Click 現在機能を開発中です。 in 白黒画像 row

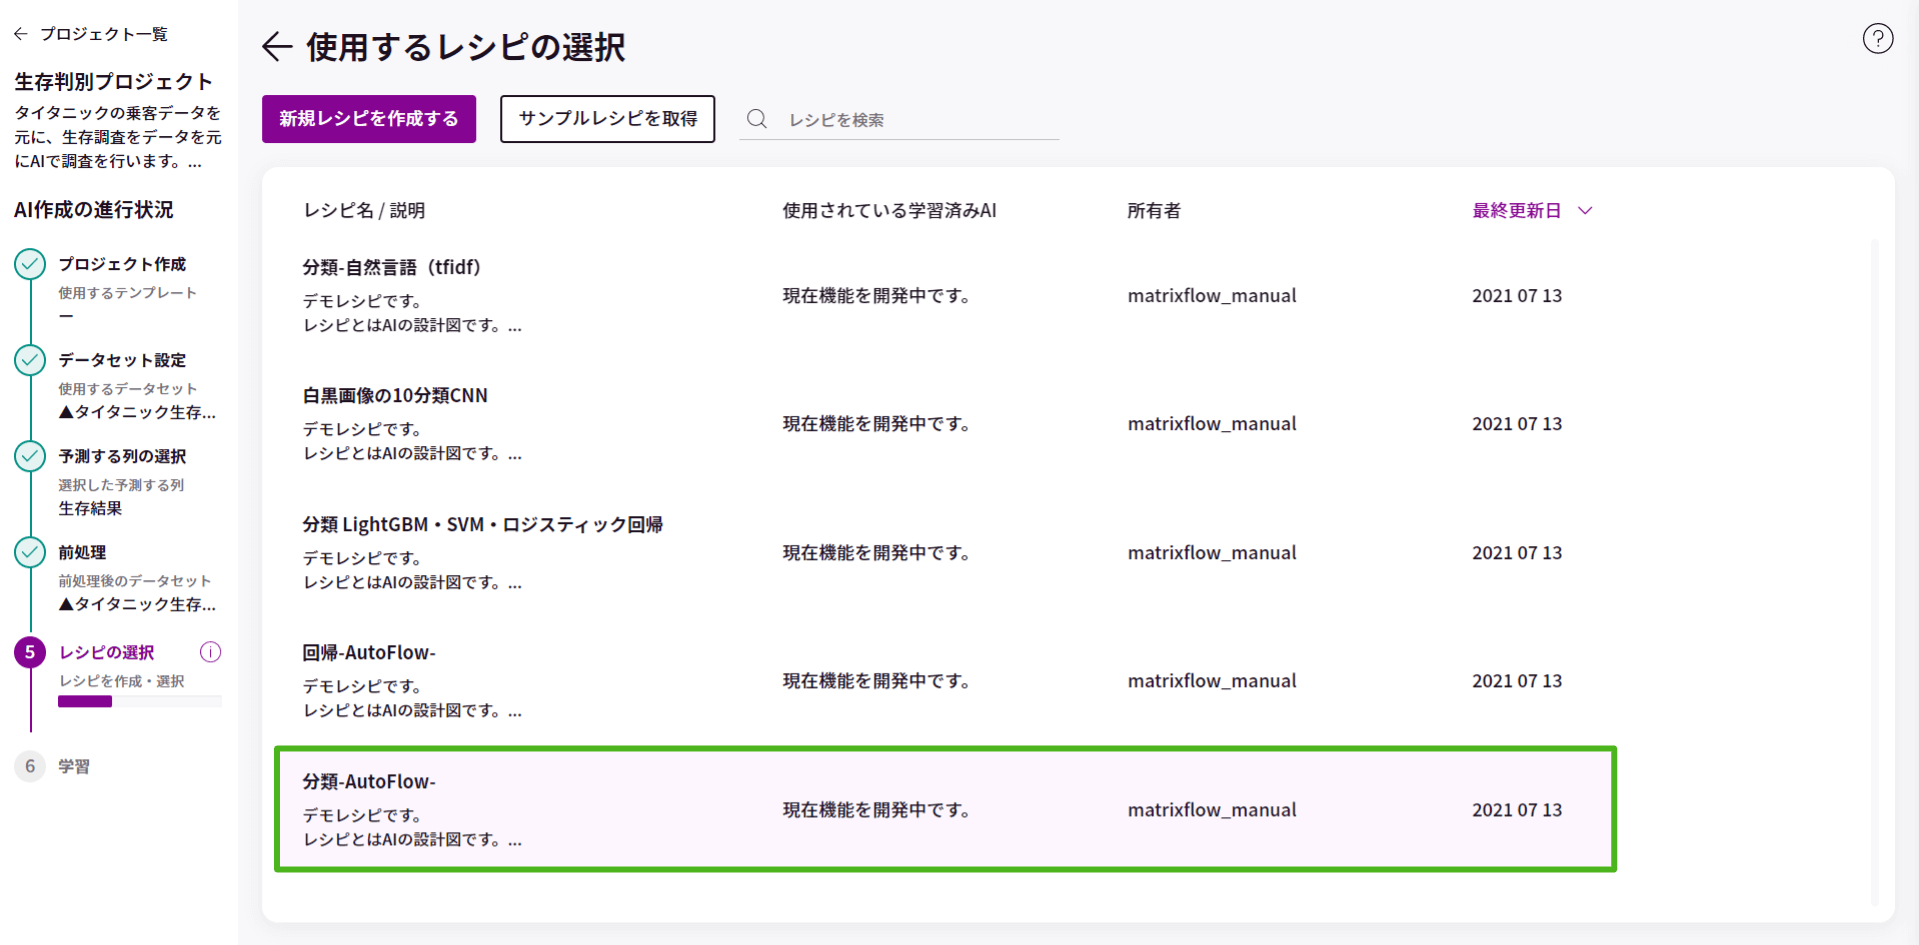(876, 424)
